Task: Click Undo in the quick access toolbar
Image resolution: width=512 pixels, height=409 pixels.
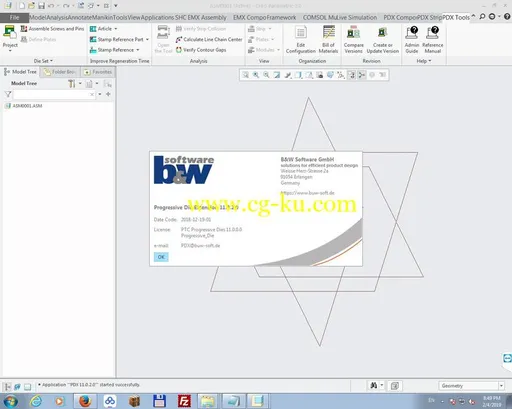Action: 51,6
